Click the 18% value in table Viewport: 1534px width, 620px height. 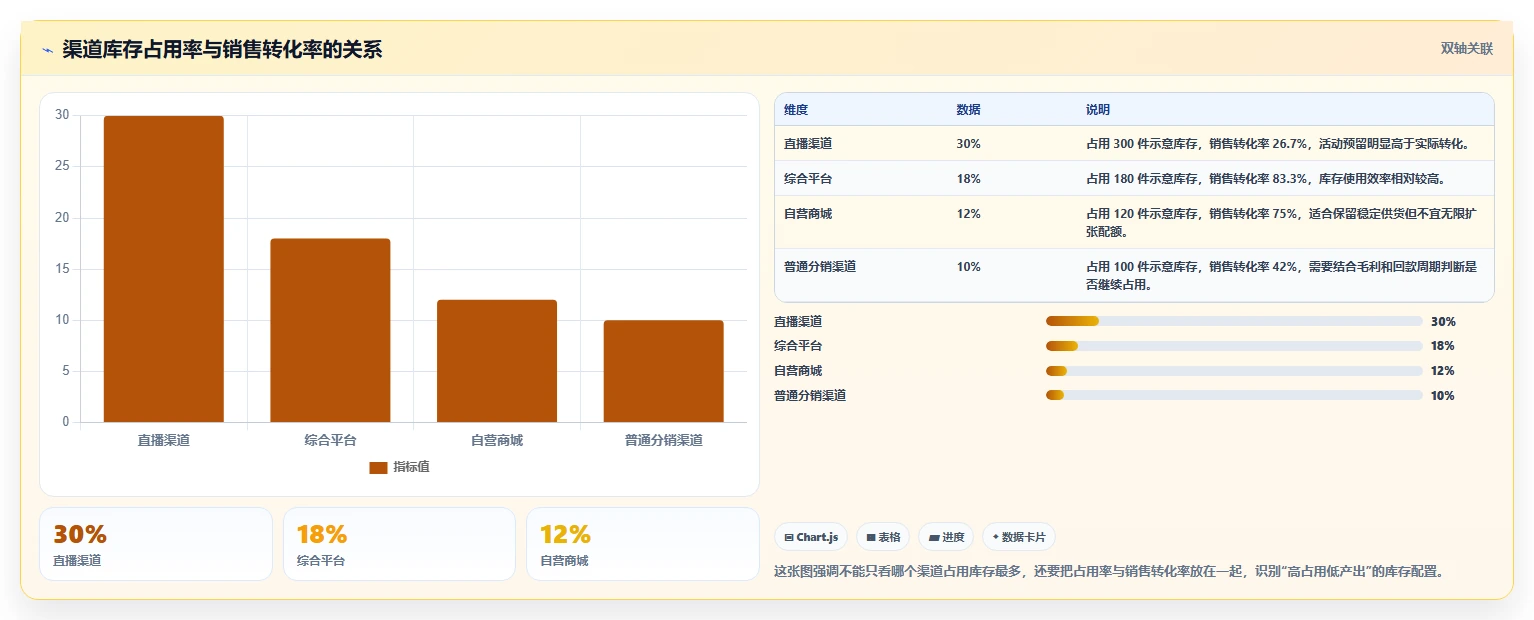pos(968,178)
